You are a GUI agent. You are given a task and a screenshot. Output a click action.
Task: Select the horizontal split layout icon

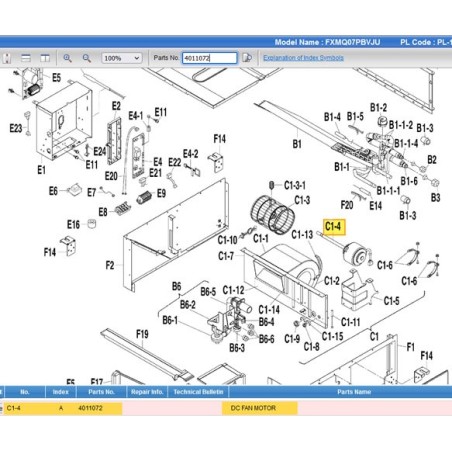click(26, 58)
